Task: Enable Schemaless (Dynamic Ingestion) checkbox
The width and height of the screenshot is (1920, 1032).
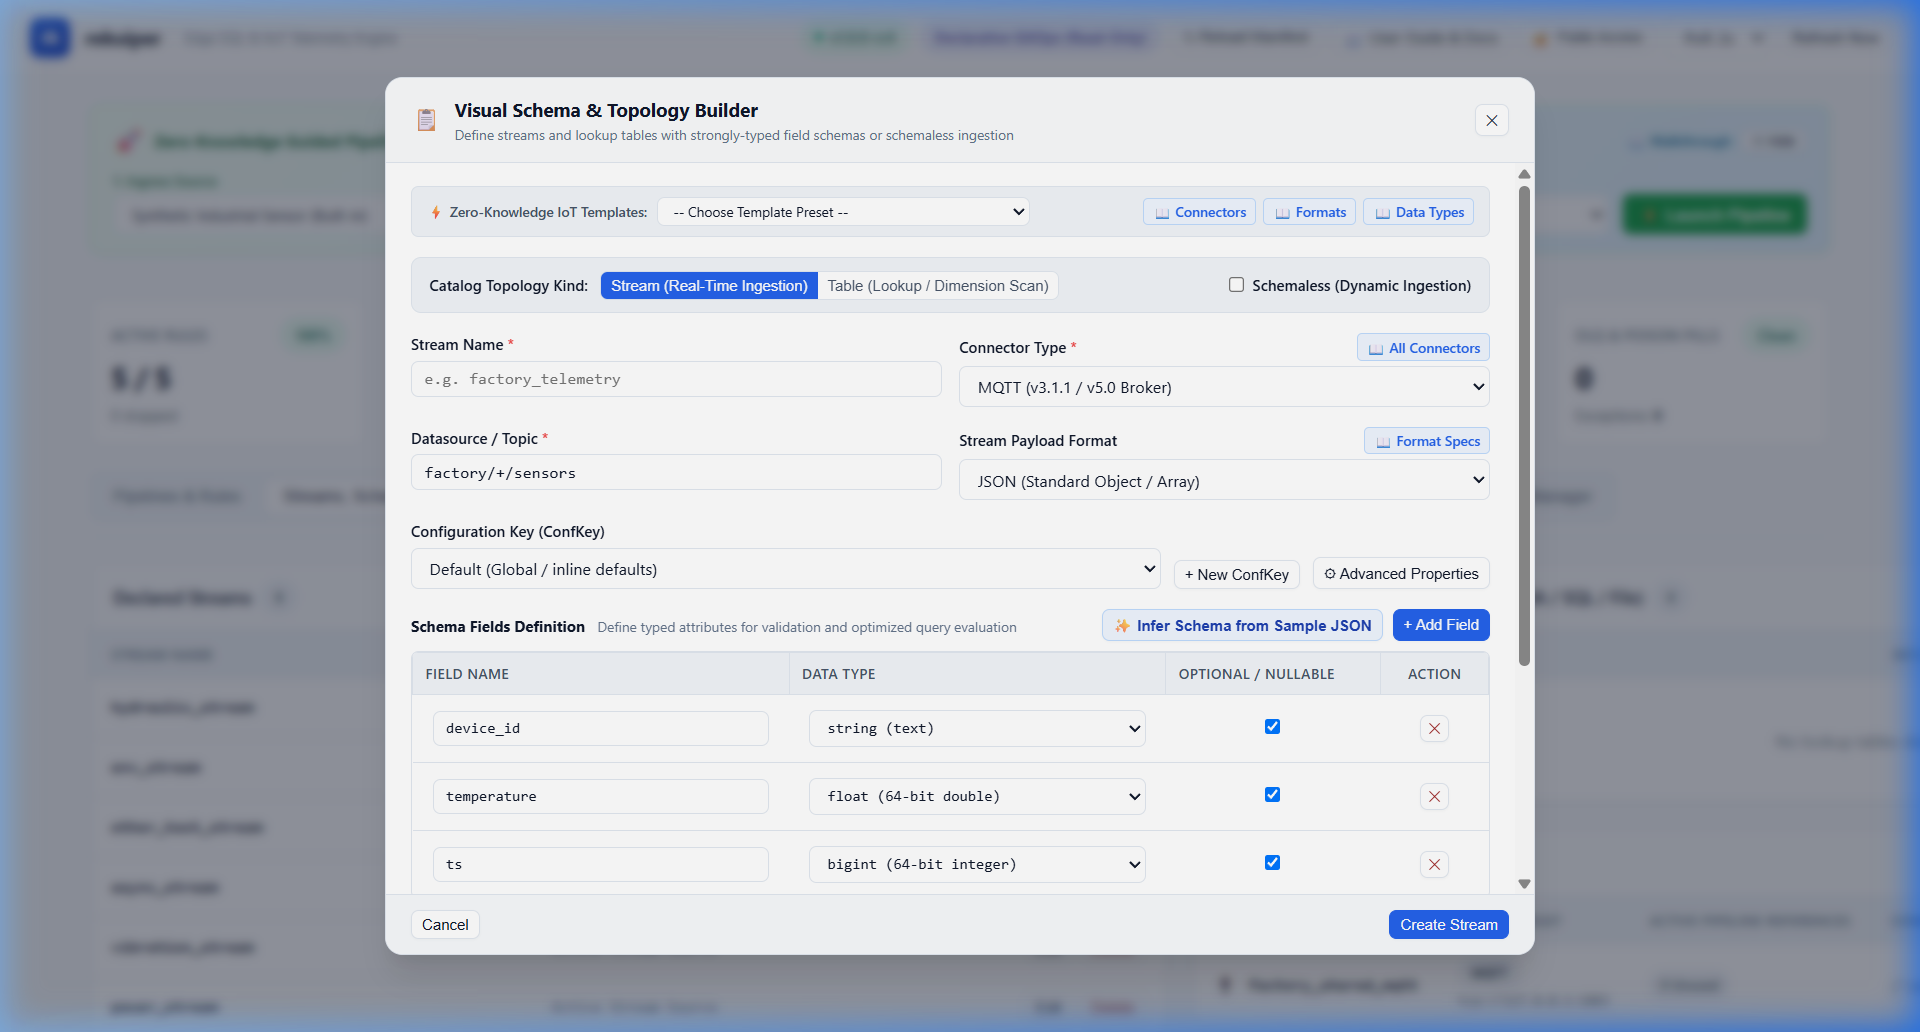Action: (x=1237, y=285)
